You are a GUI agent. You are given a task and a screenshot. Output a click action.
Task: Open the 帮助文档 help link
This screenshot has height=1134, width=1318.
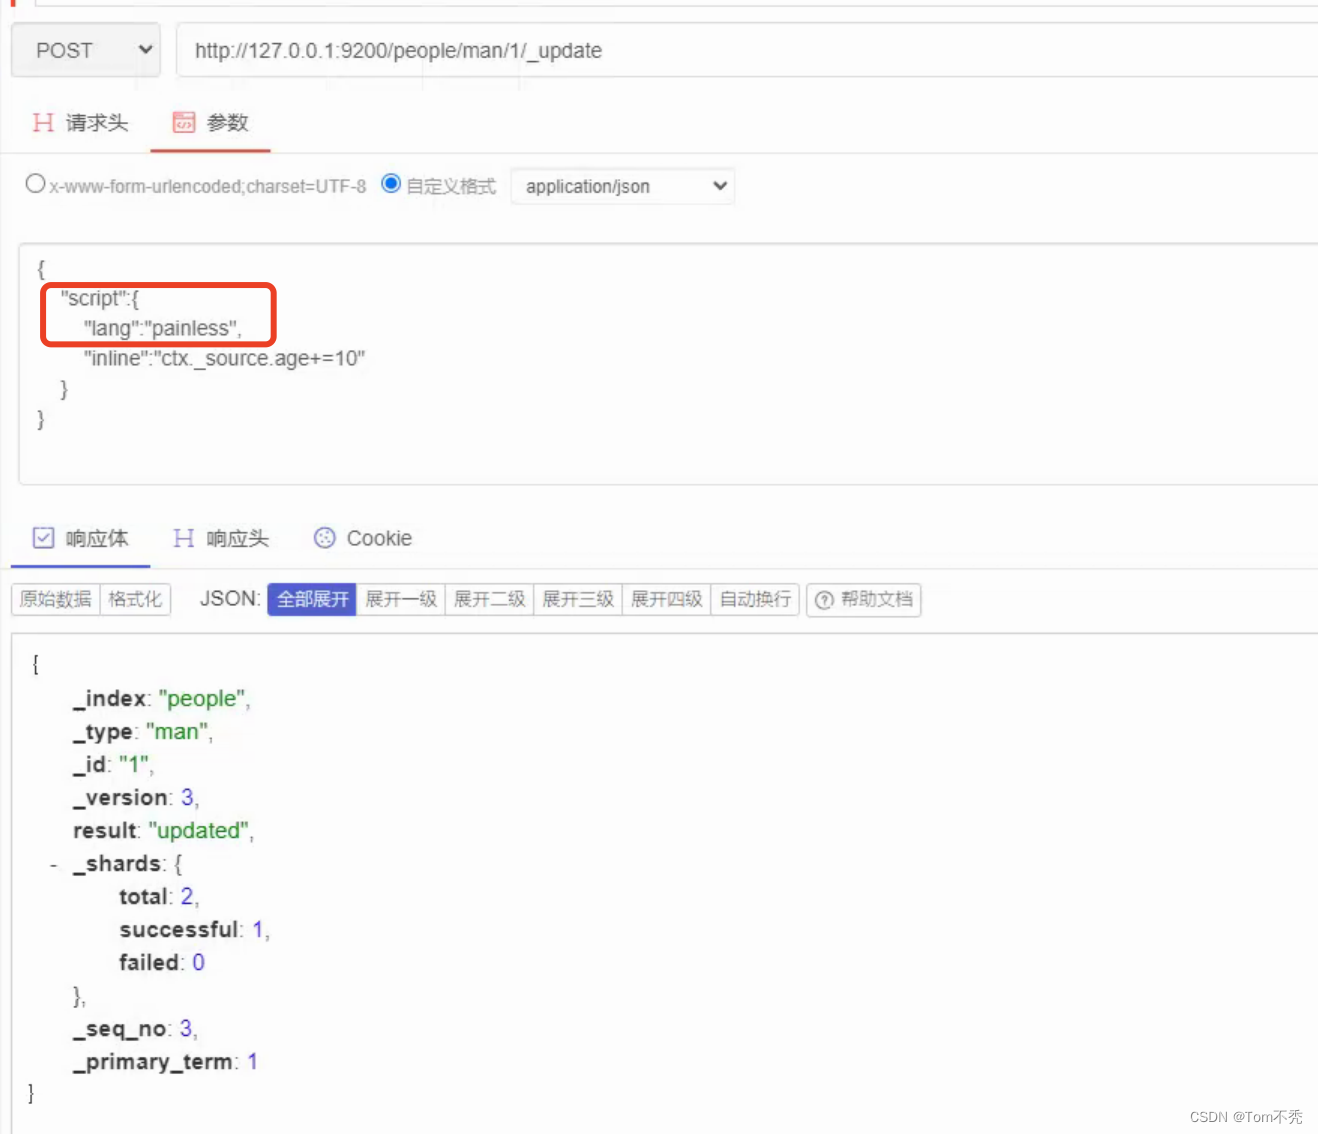point(864,599)
